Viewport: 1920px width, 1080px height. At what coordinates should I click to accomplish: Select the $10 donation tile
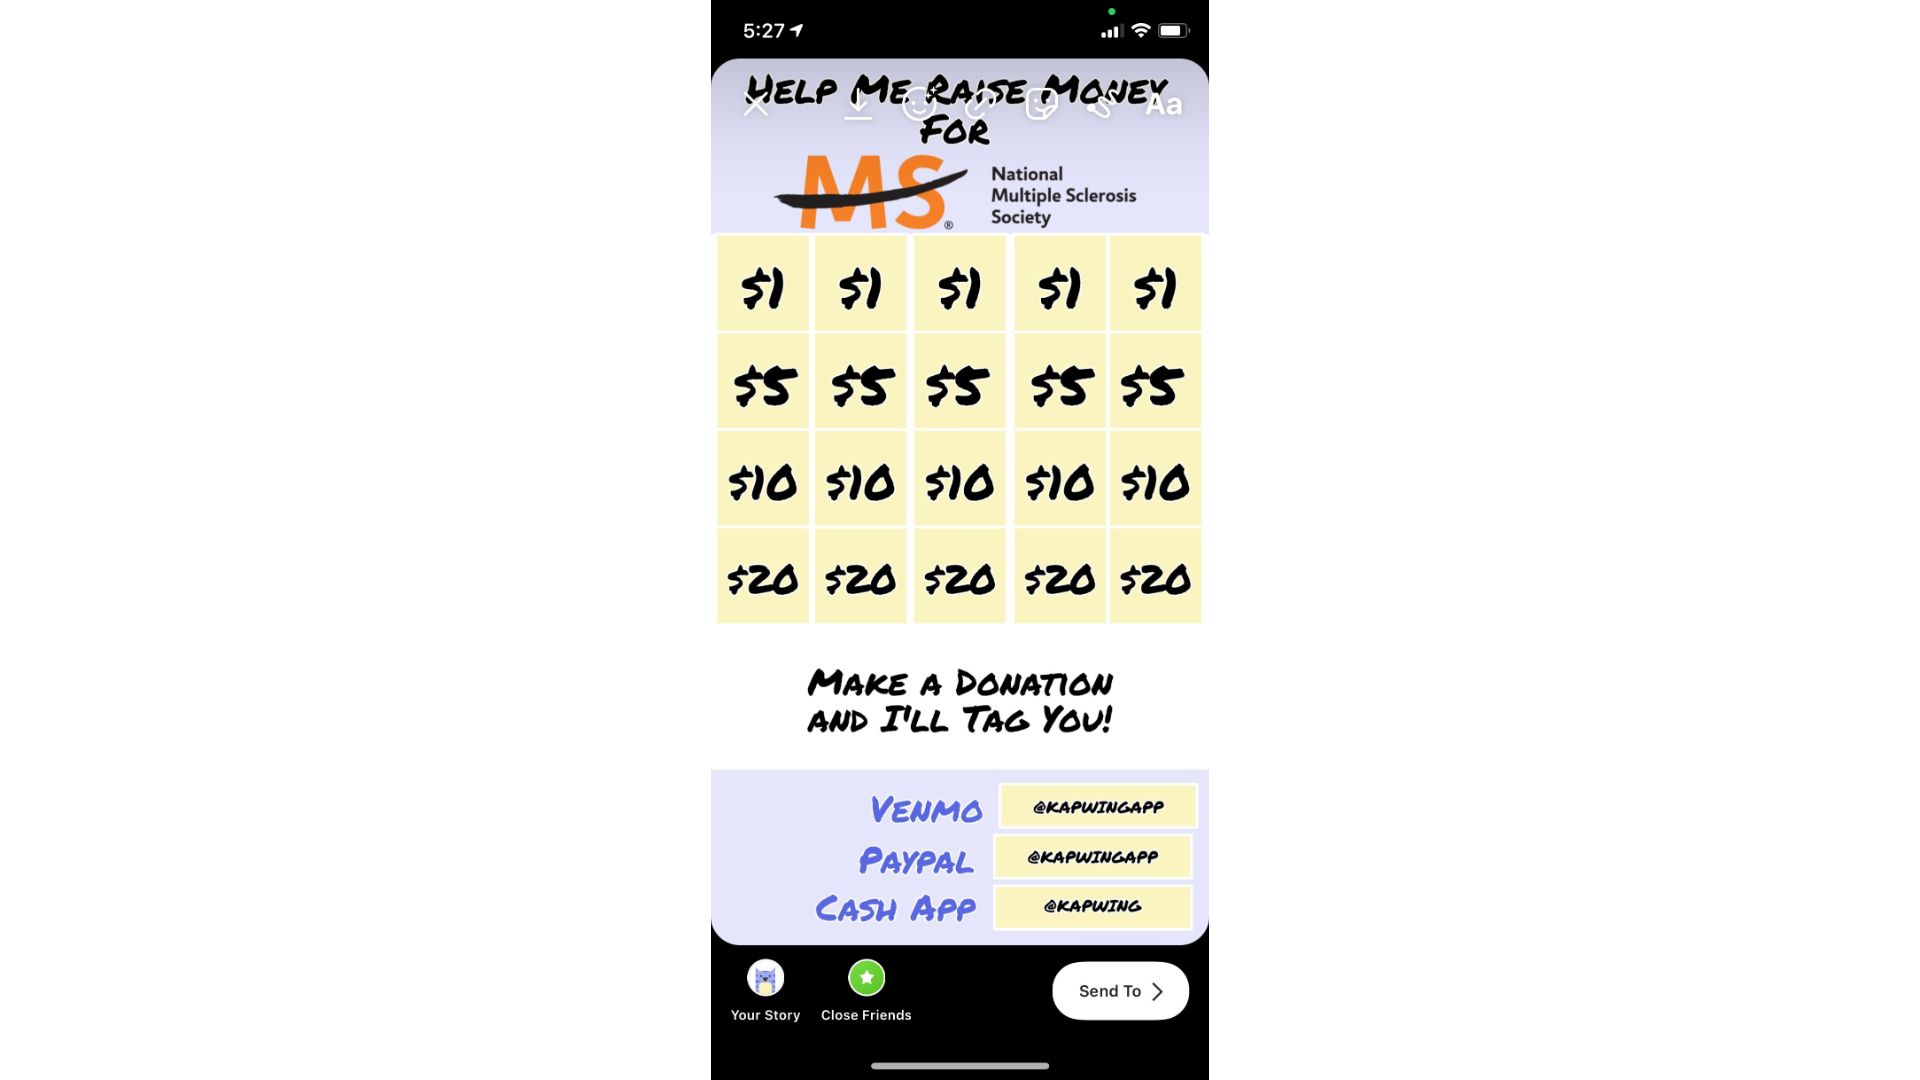(762, 479)
